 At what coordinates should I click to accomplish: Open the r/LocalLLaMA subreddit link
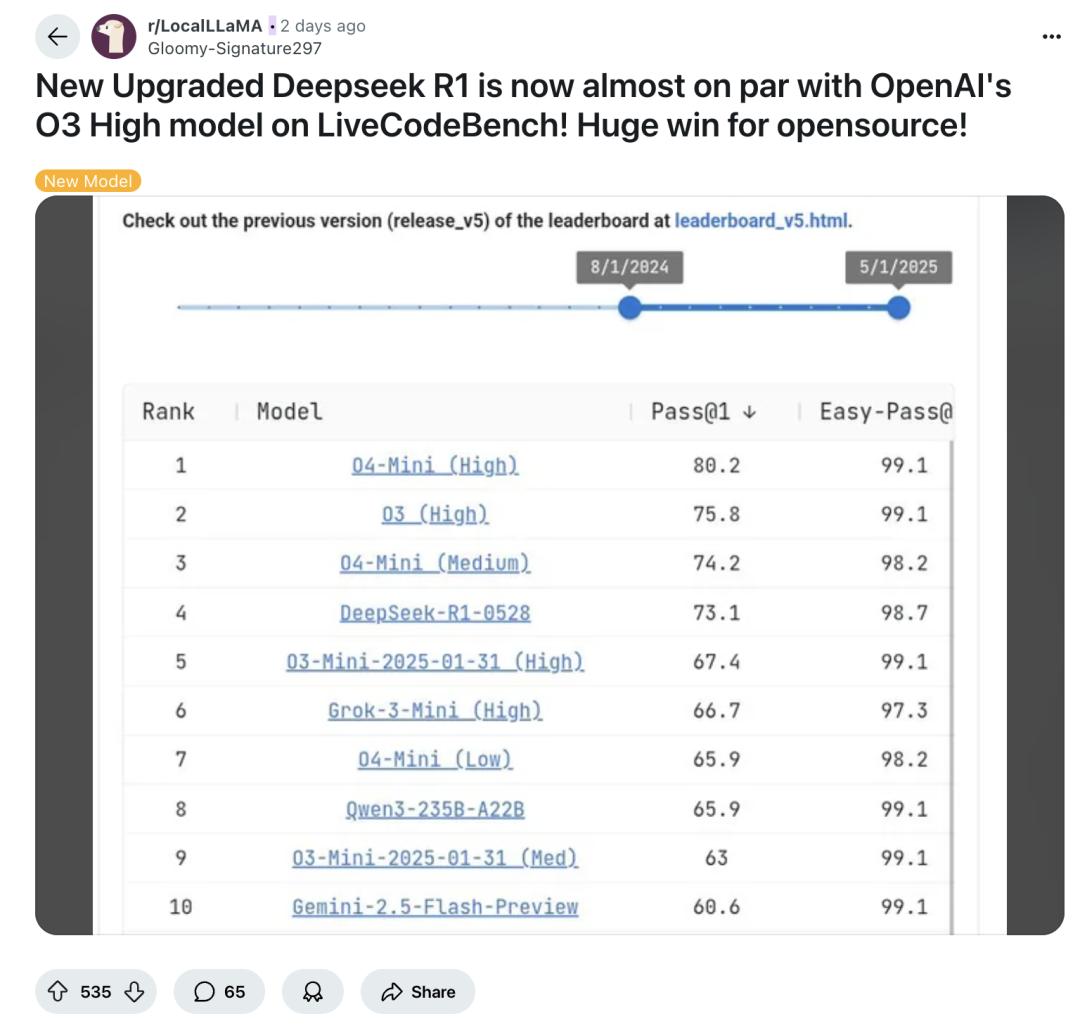[x=204, y=26]
